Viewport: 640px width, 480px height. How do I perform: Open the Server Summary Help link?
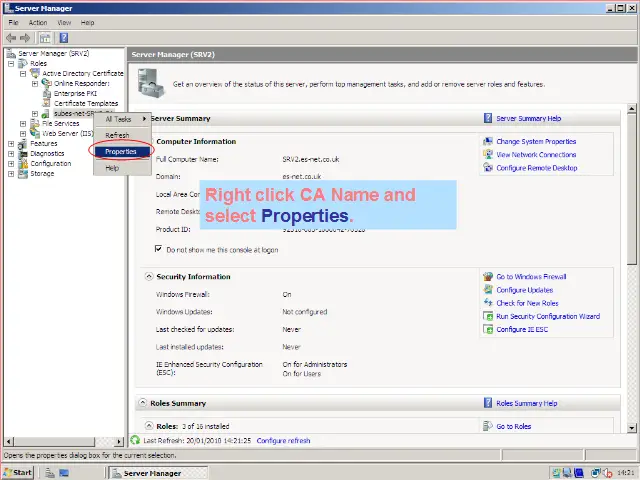pyautogui.click(x=529, y=118)
